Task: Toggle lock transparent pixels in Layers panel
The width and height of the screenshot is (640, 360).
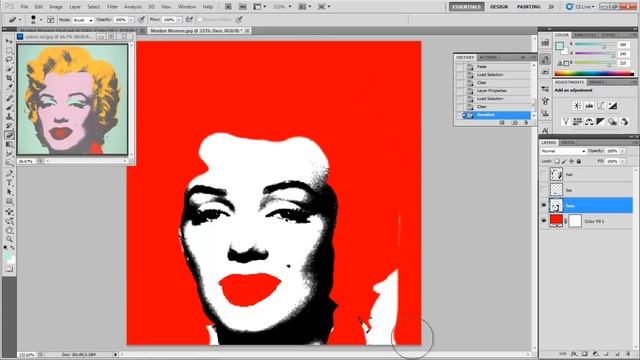Action: tap(557, 162)
